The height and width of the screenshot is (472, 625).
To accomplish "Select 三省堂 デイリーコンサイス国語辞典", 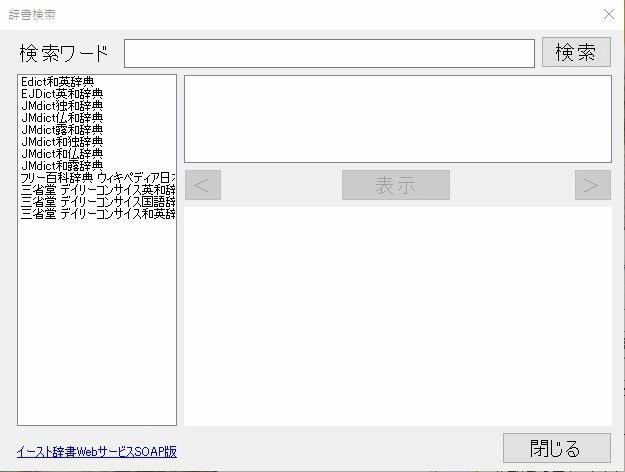I will (98, 201).
